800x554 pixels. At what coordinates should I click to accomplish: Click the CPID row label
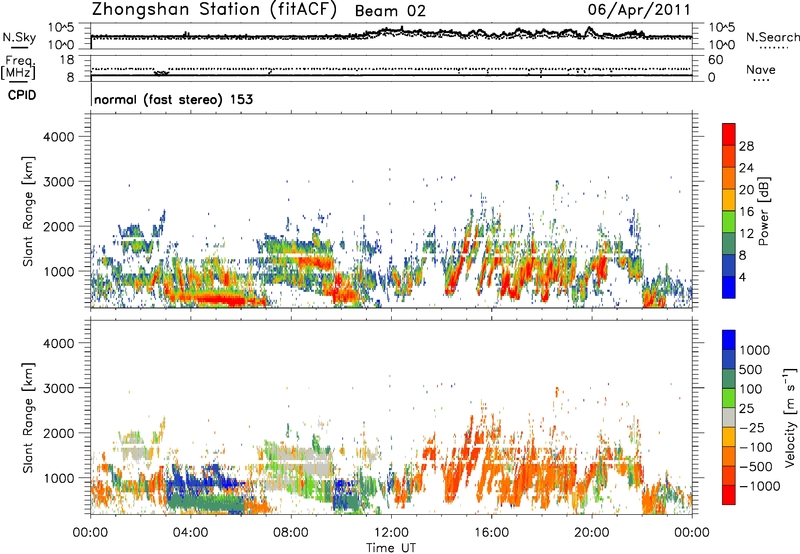pyautogui.click(x=22, y=95)
